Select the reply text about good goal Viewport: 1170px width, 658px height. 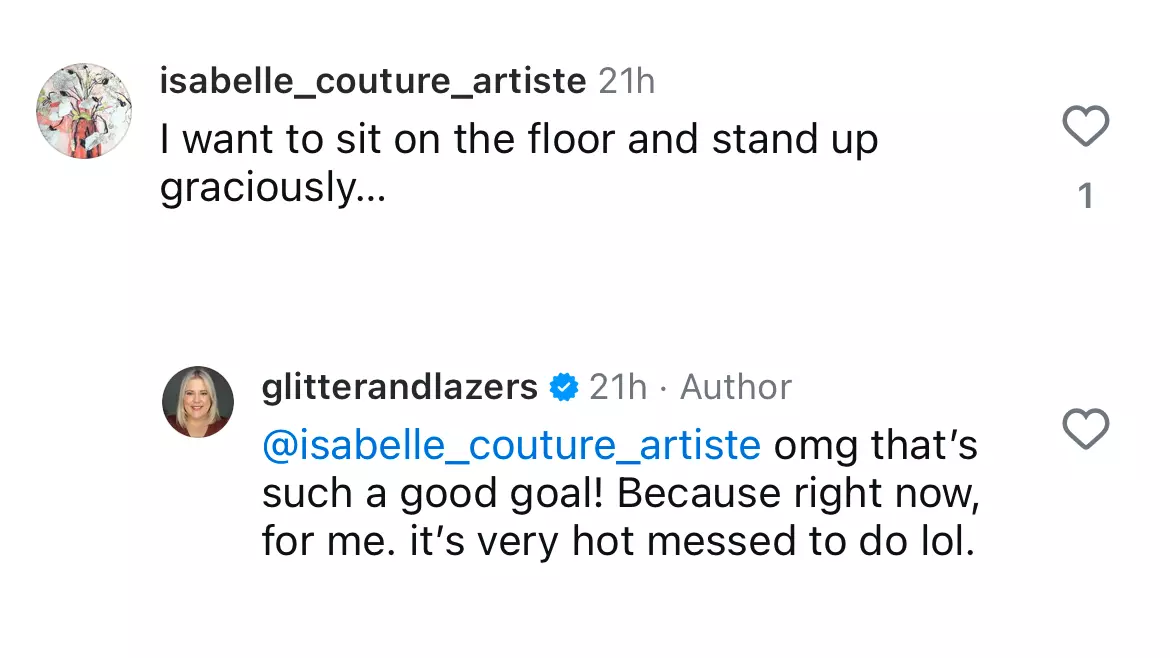(x=620, y=493)
